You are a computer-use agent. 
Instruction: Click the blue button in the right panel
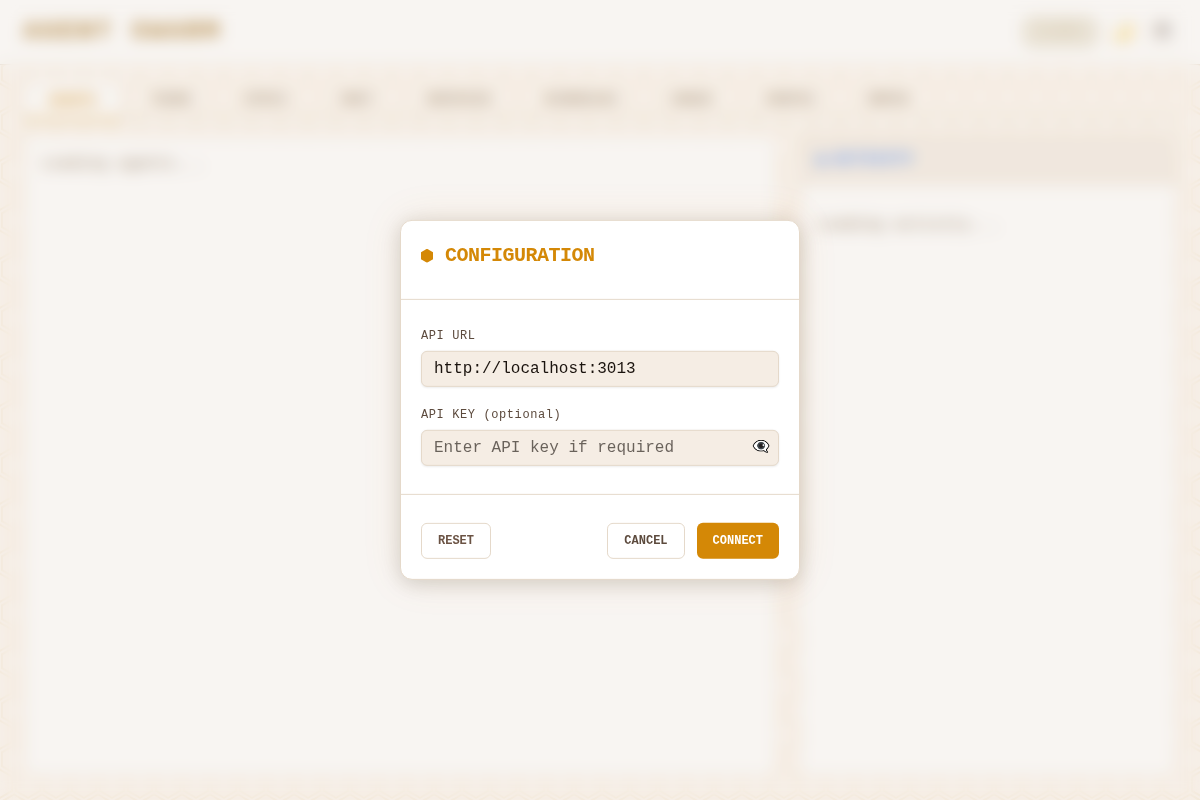[862, 158]
